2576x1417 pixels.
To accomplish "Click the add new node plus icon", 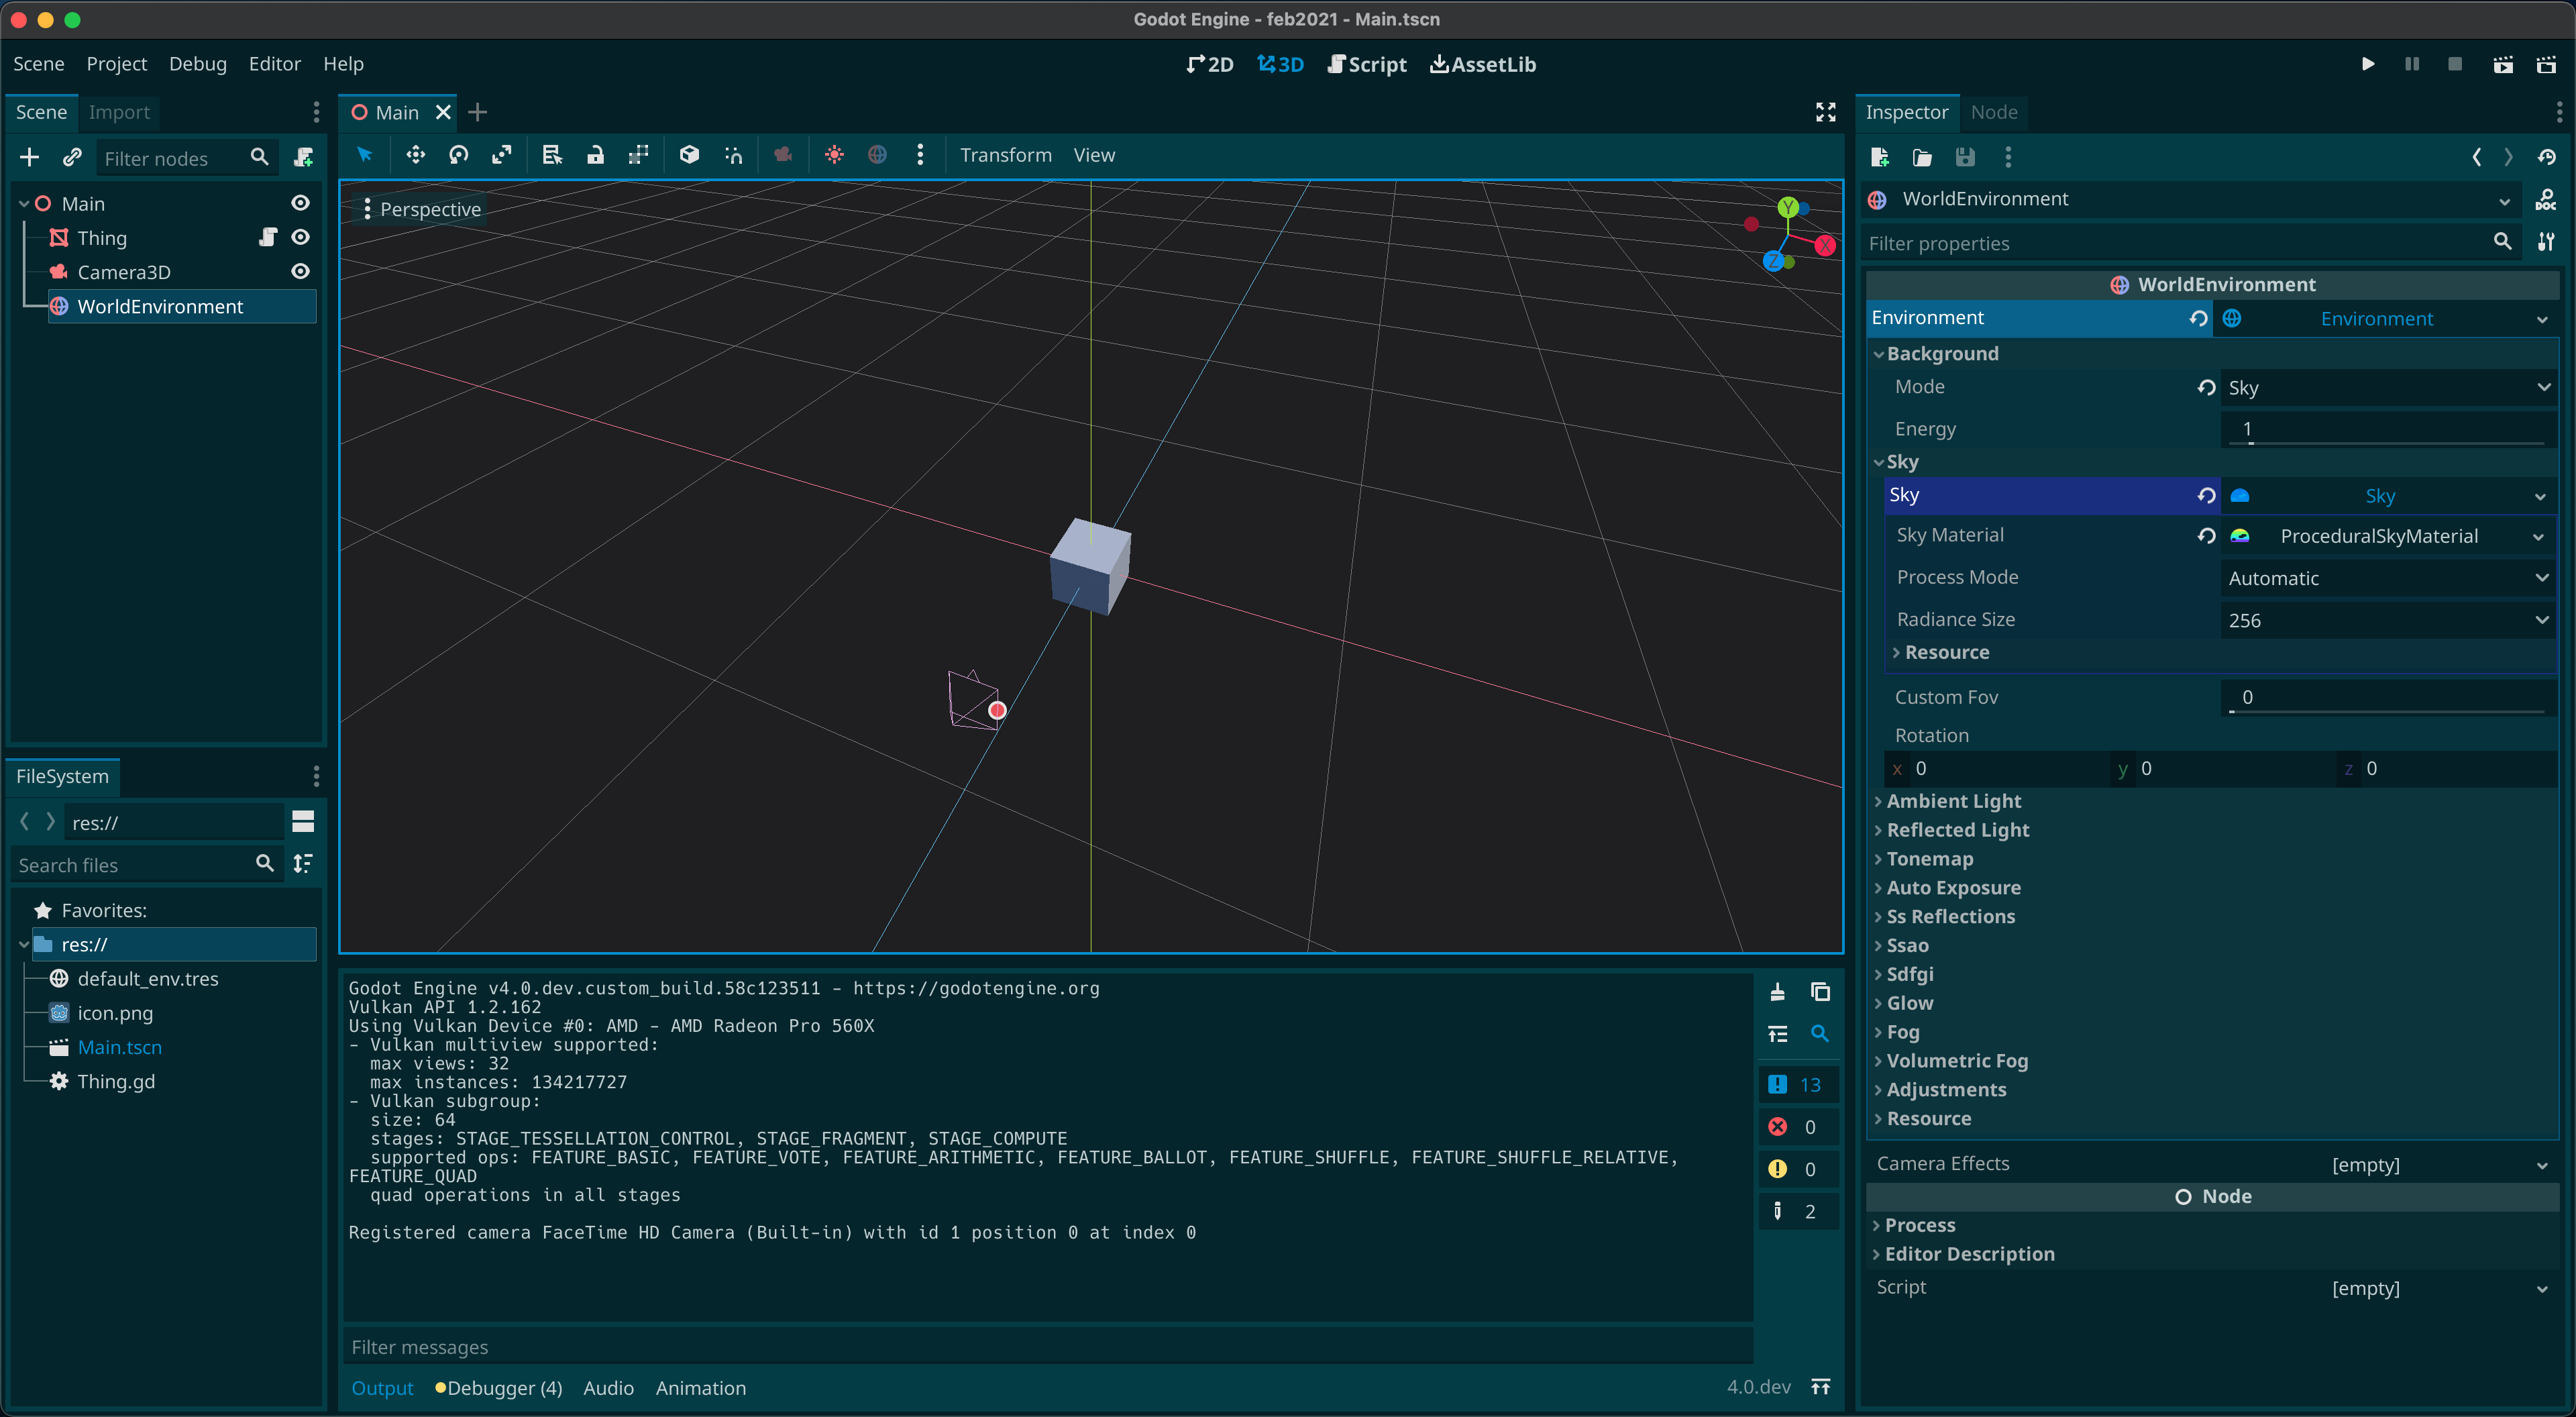I will coord(29,158).
